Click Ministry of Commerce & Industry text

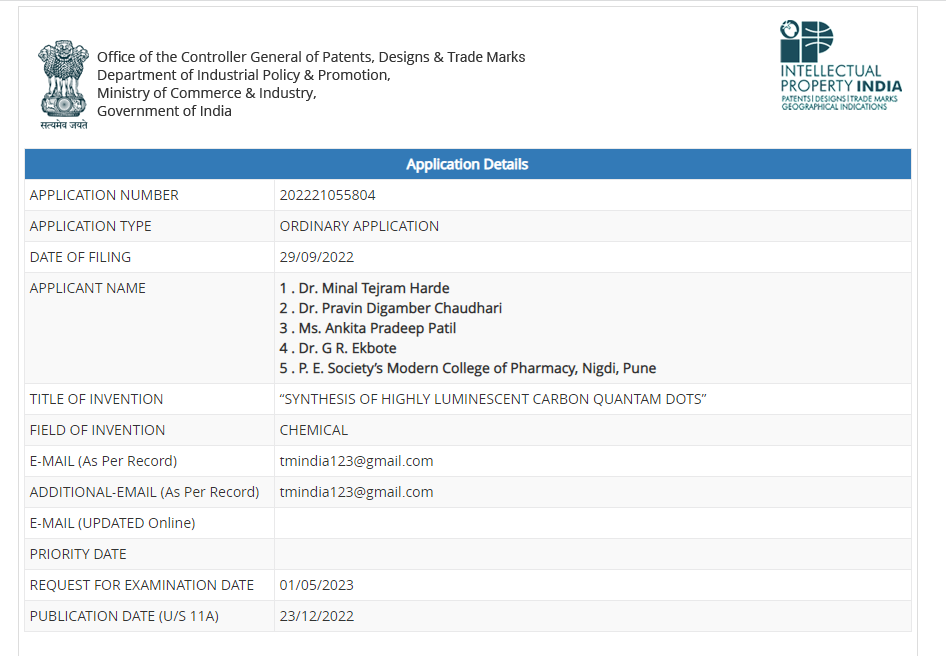(x=207, y=93)
